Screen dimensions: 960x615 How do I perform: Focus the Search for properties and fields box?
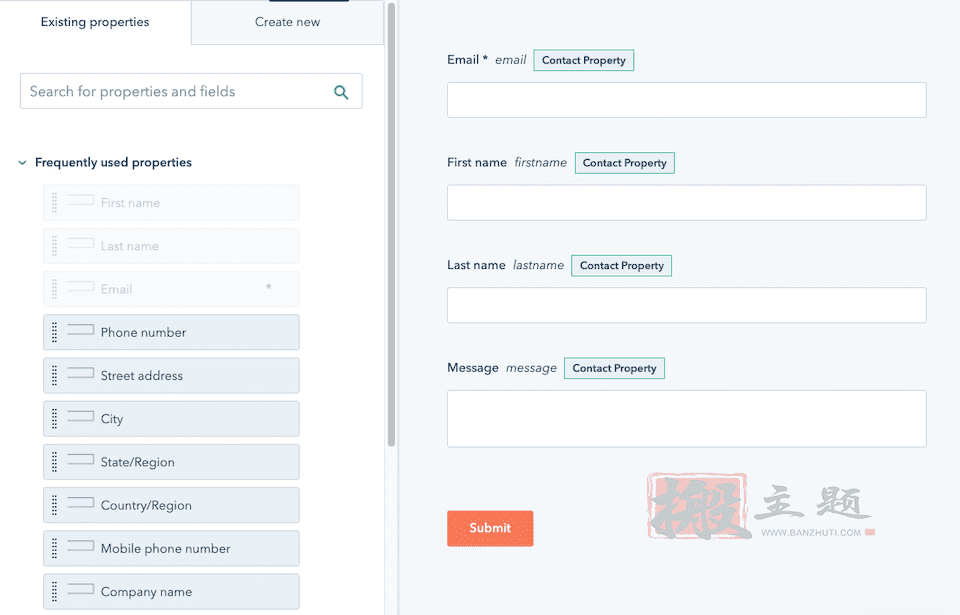coord(191,91)
